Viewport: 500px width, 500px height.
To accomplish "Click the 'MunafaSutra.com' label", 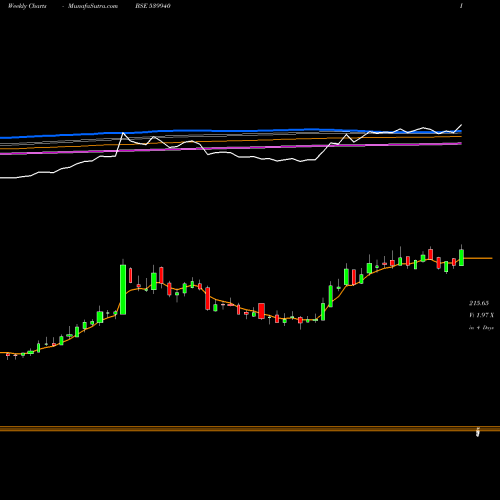I will coord(93,6).
